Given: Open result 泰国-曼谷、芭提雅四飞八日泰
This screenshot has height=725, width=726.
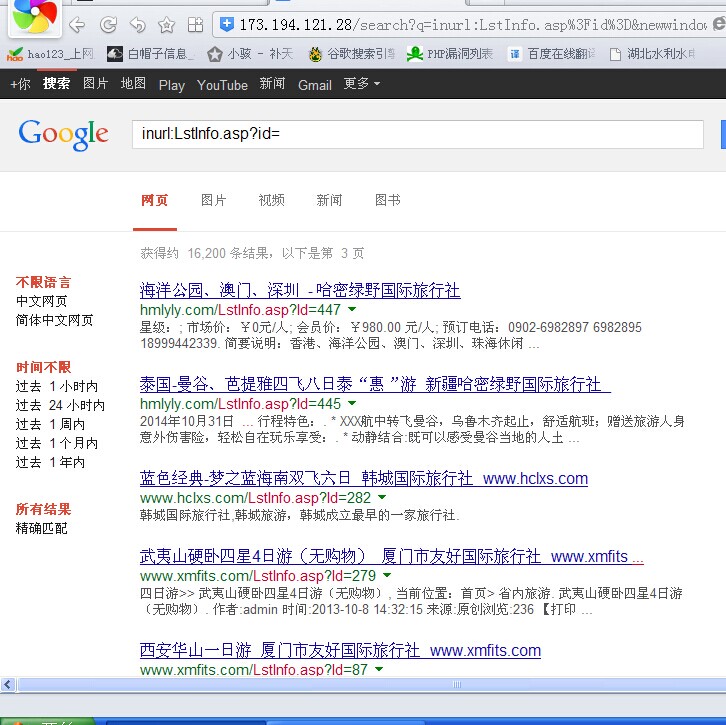Looking at the screenshot, I should 375,385.
